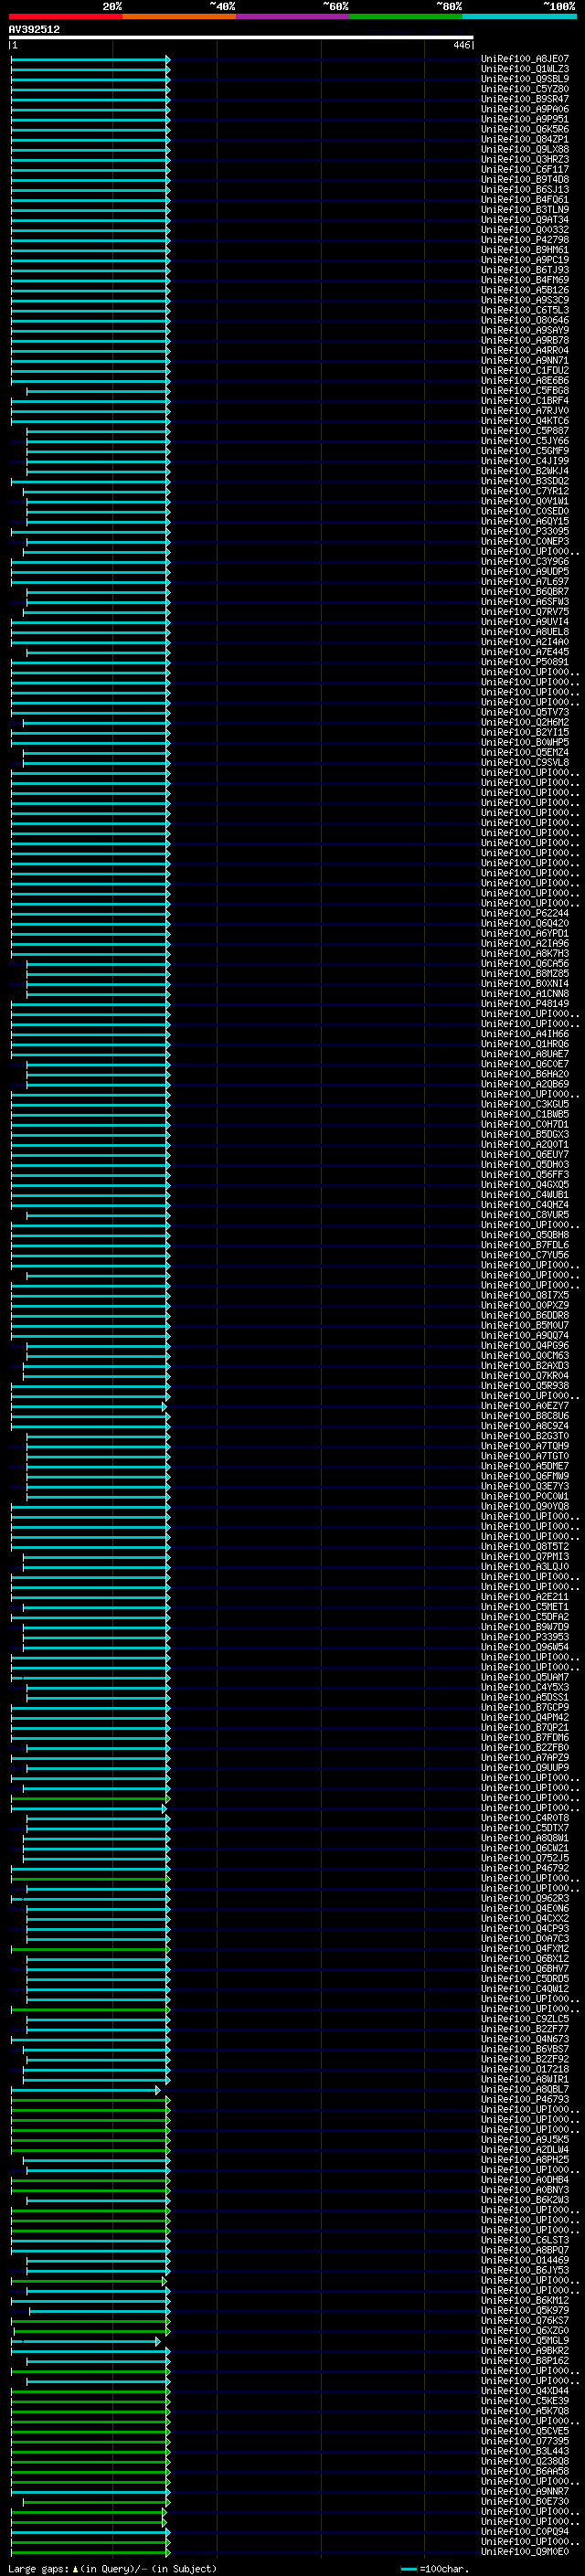Select hit label UniRef100_A9PC19
585x2576 pixels.
coord(525,260)
